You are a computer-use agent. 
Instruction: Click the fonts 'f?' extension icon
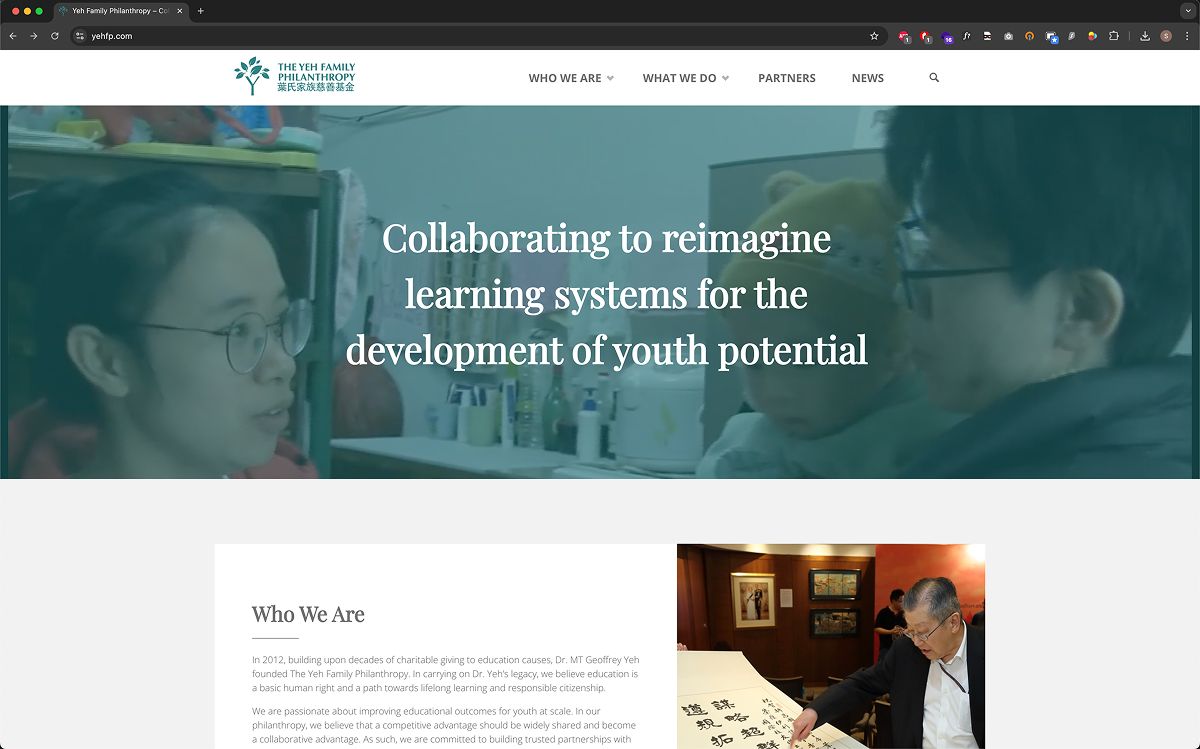[967, 36]
